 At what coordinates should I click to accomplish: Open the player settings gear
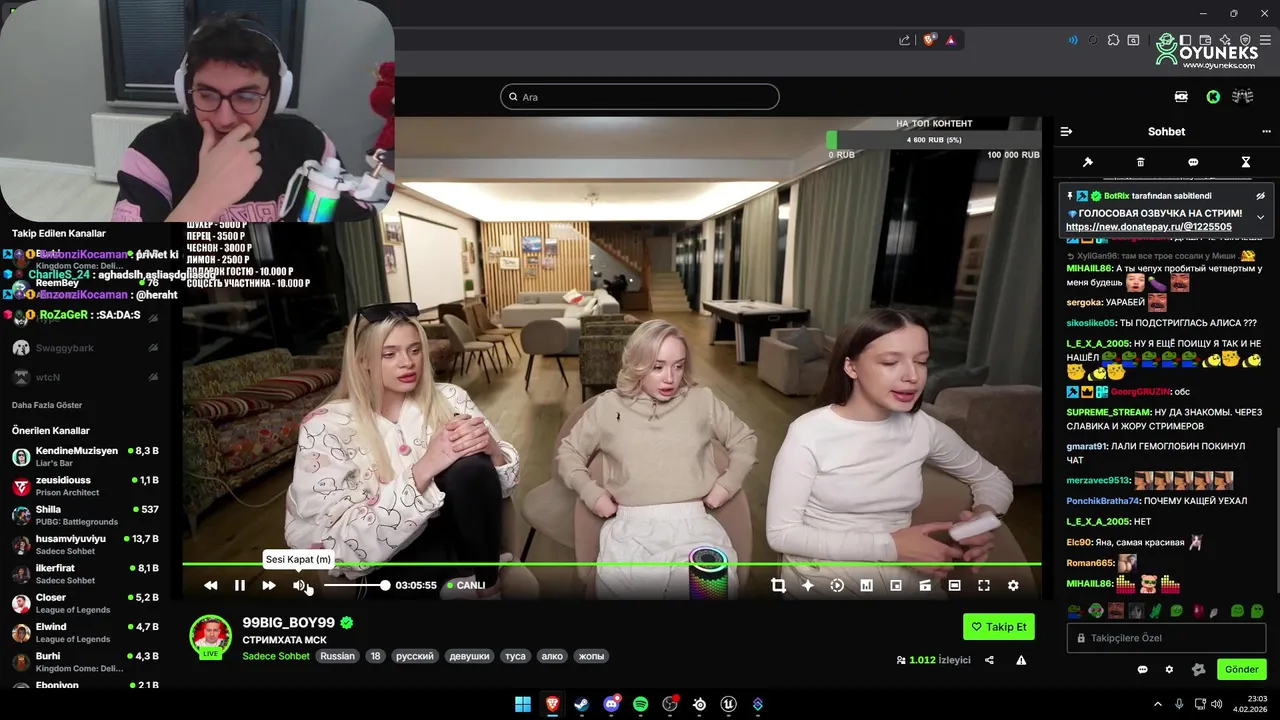[1013, 585]
